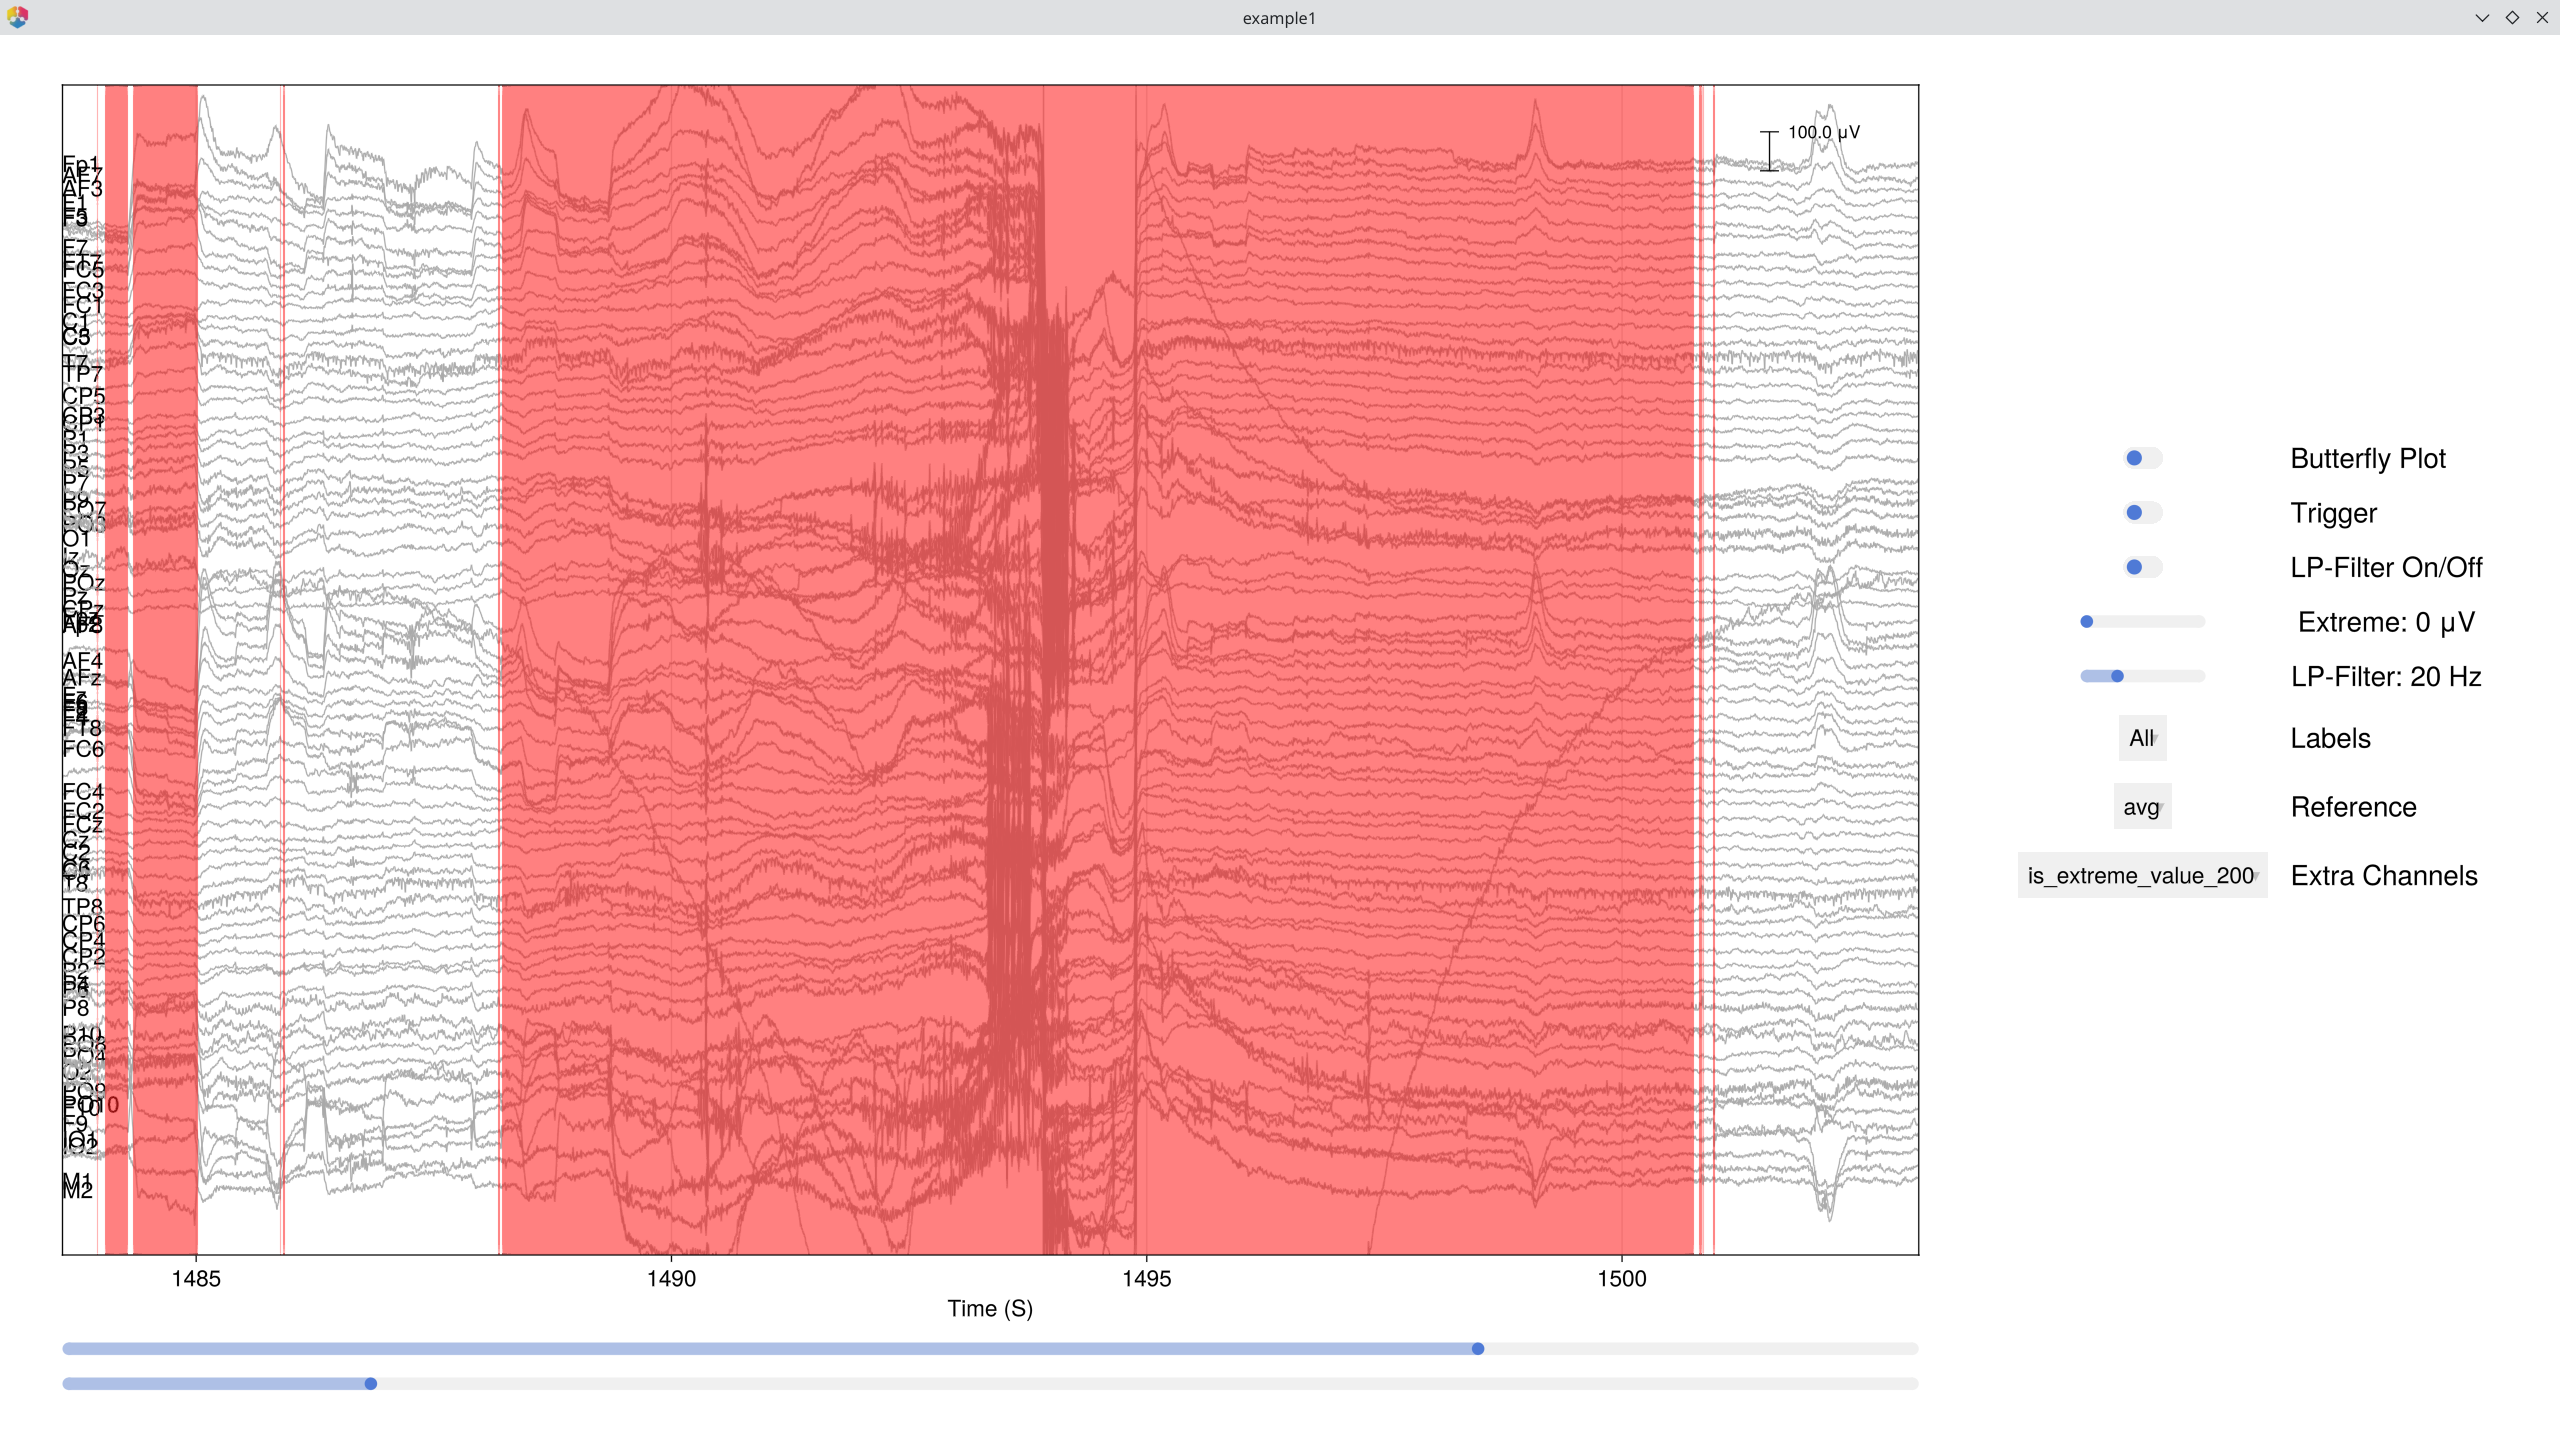Click the application icon in the title bar
The image size is (2560, 1440).
pos(18,18)
